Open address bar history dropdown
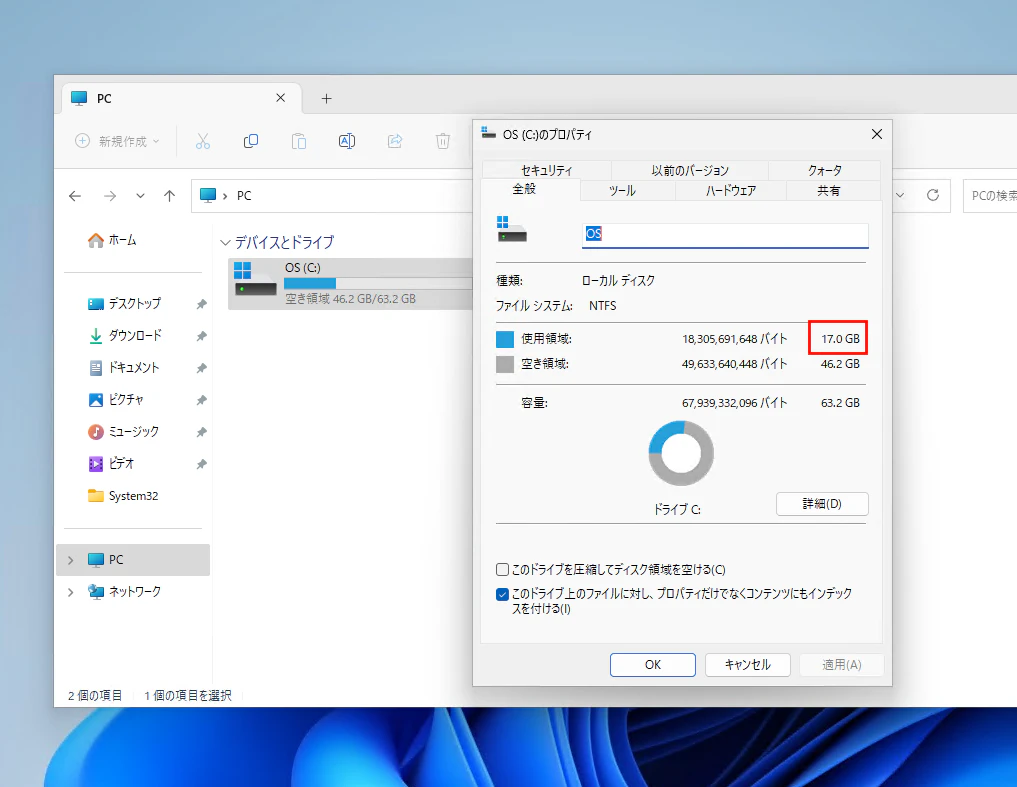1017x787 pixels. [x=900, y=195]
